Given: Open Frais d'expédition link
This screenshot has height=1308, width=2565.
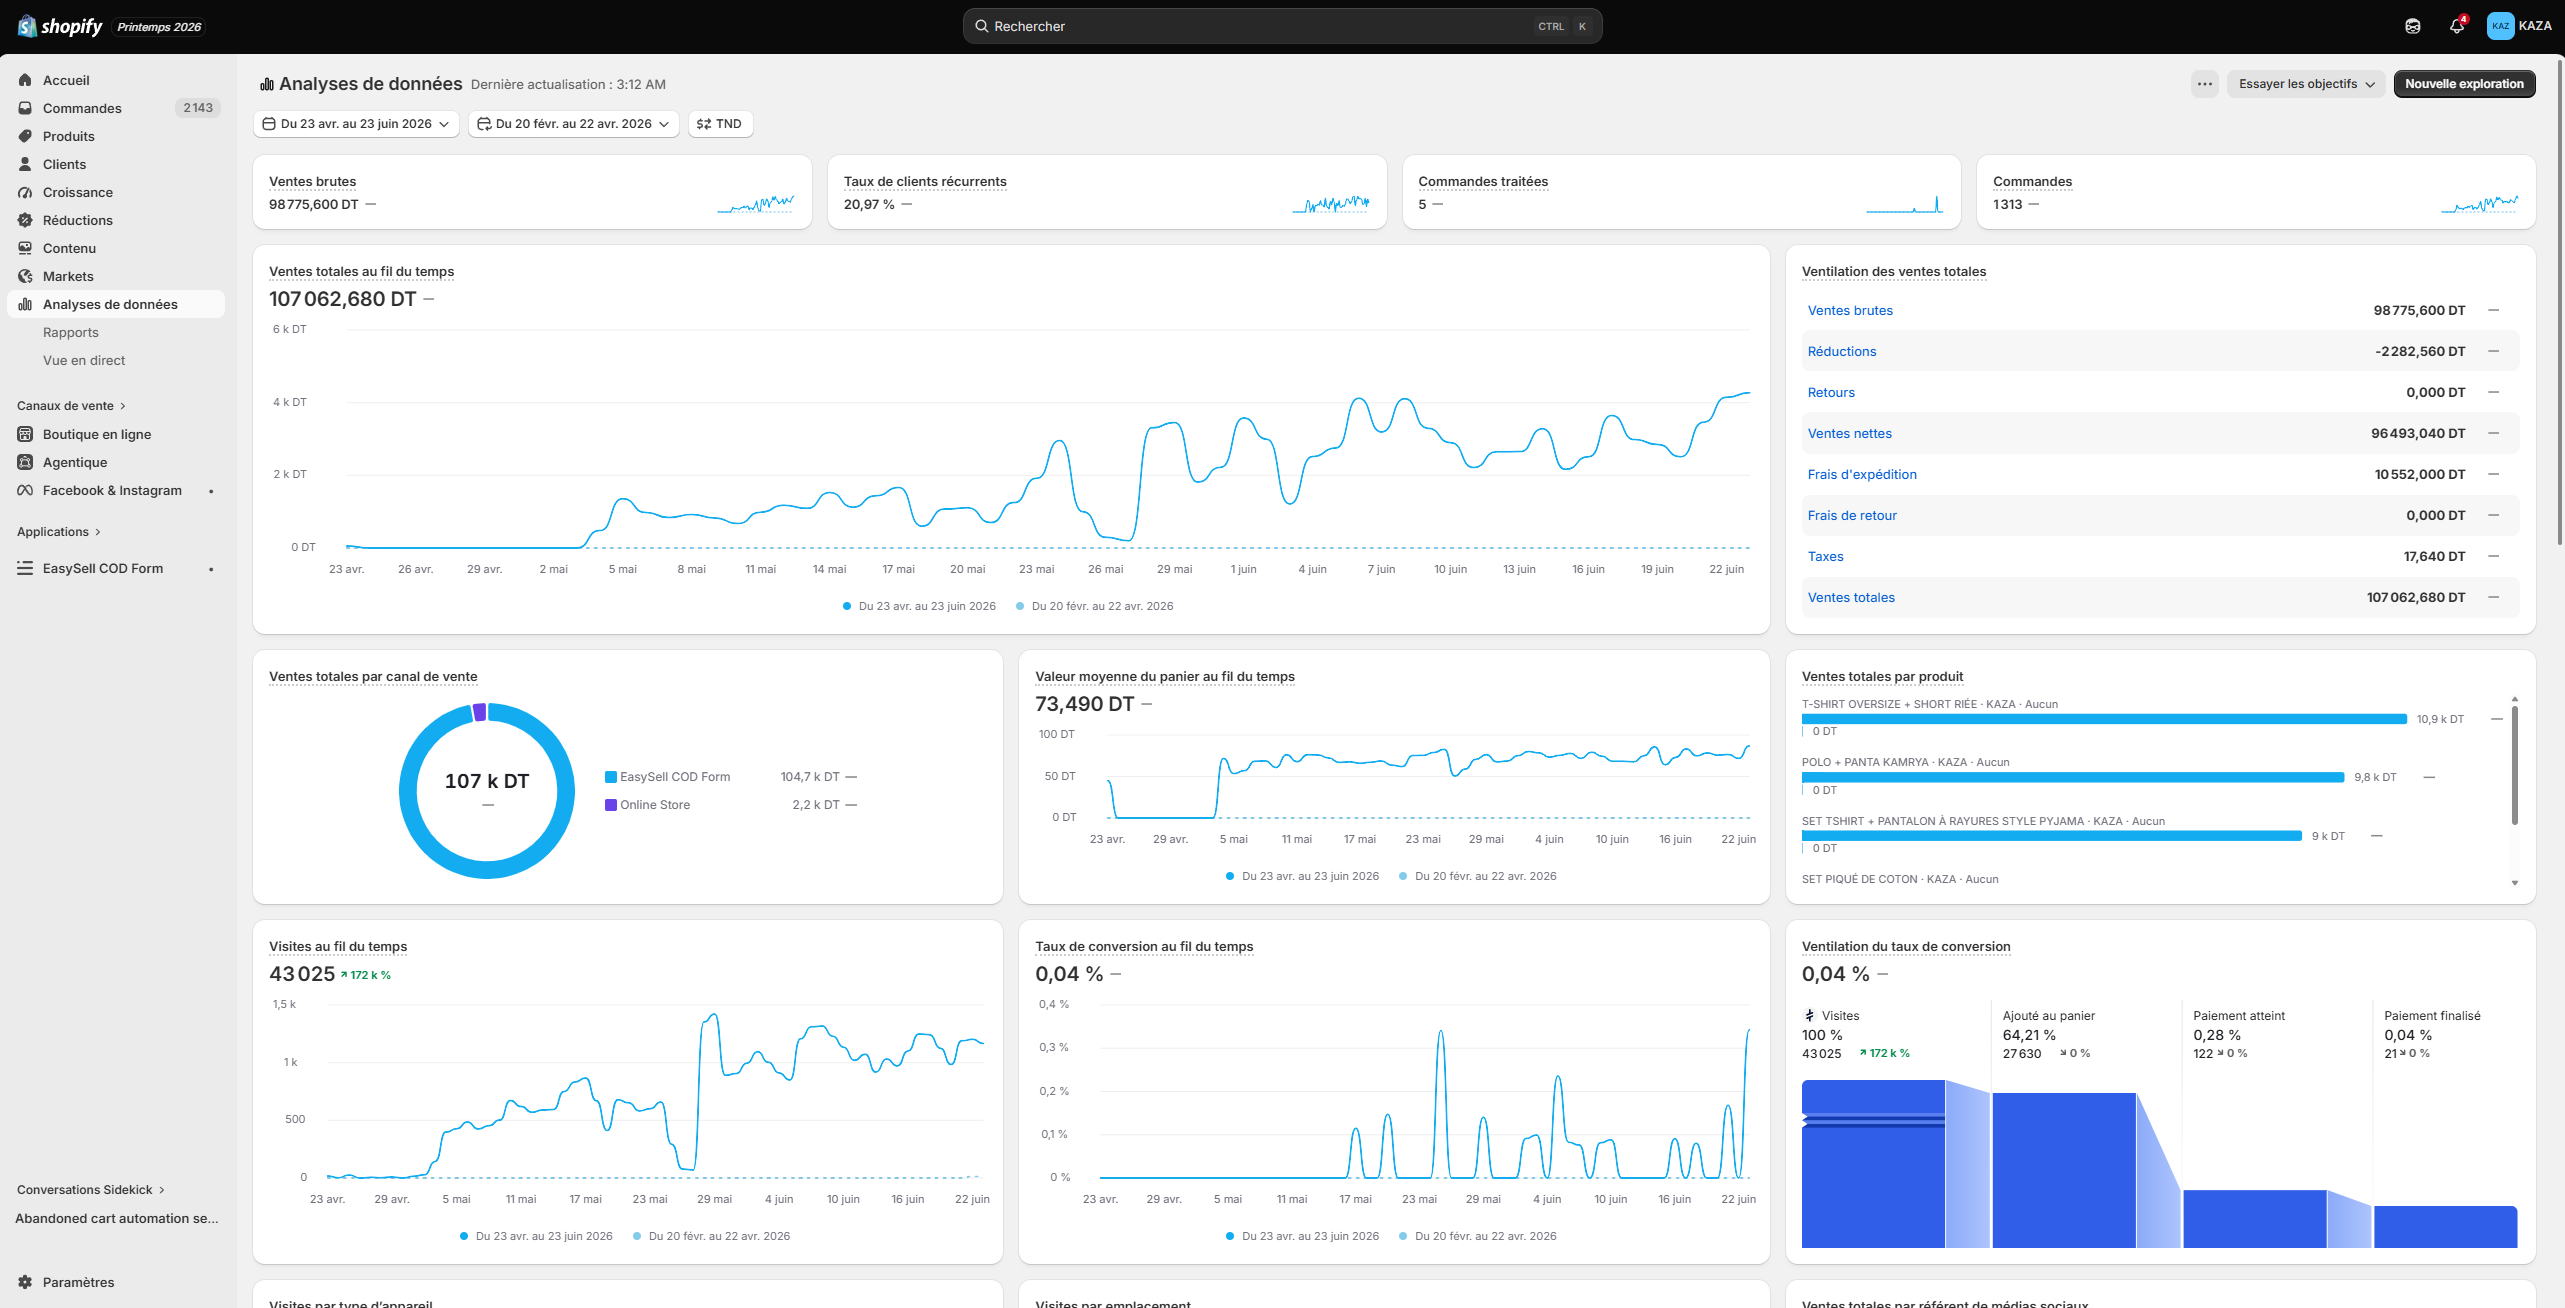Looking at the screenshot, I should point(1862,474).
